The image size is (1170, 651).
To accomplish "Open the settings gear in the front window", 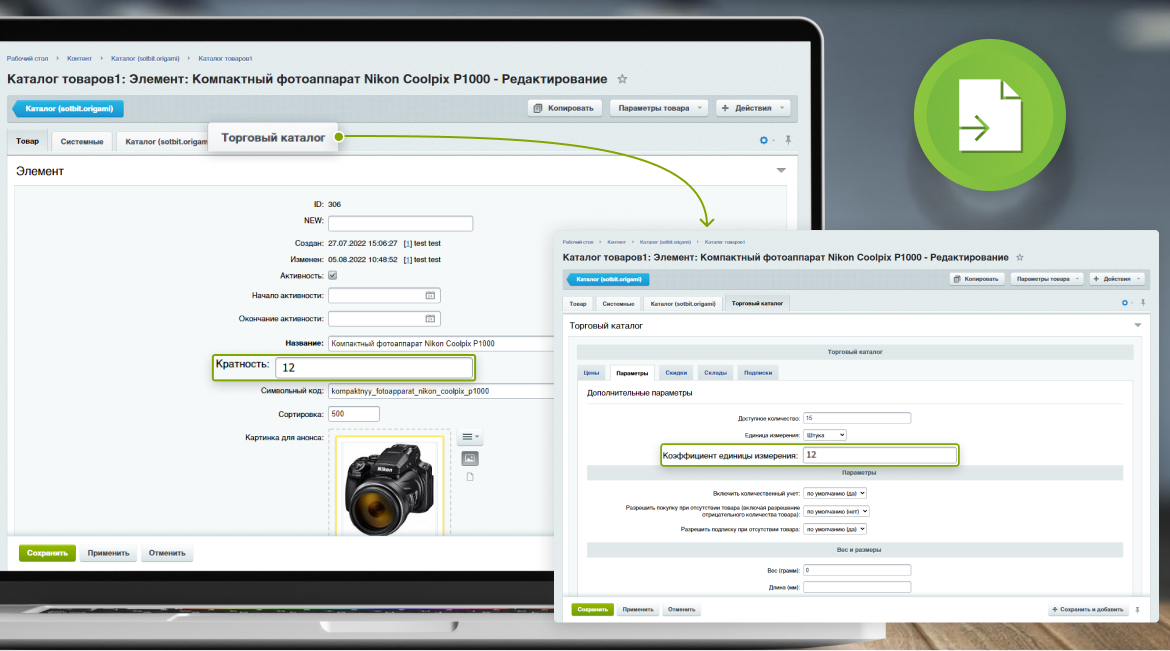I will tap(1124, 303).
